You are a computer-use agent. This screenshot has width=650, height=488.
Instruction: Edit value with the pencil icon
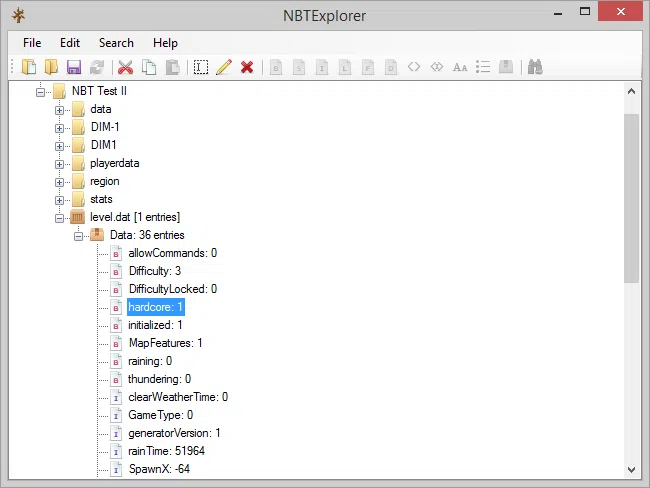click(223, 67)
